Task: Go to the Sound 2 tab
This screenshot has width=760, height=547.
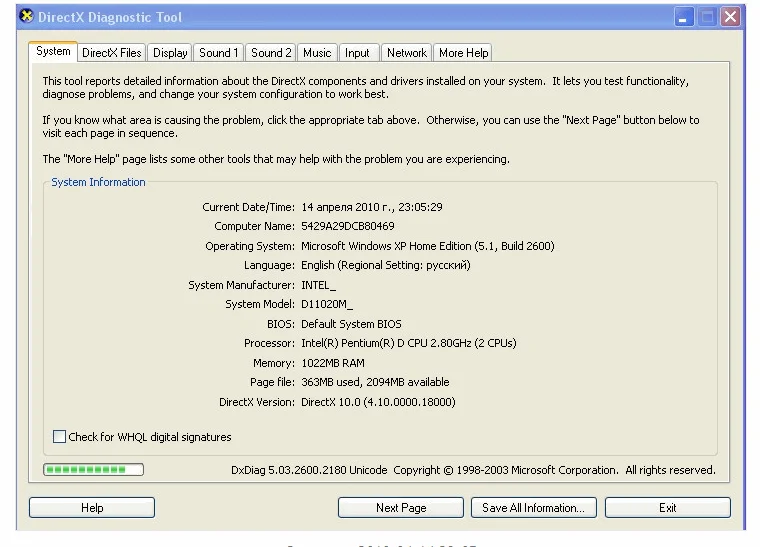Action: pyautogui.click(x=271, y=53)
